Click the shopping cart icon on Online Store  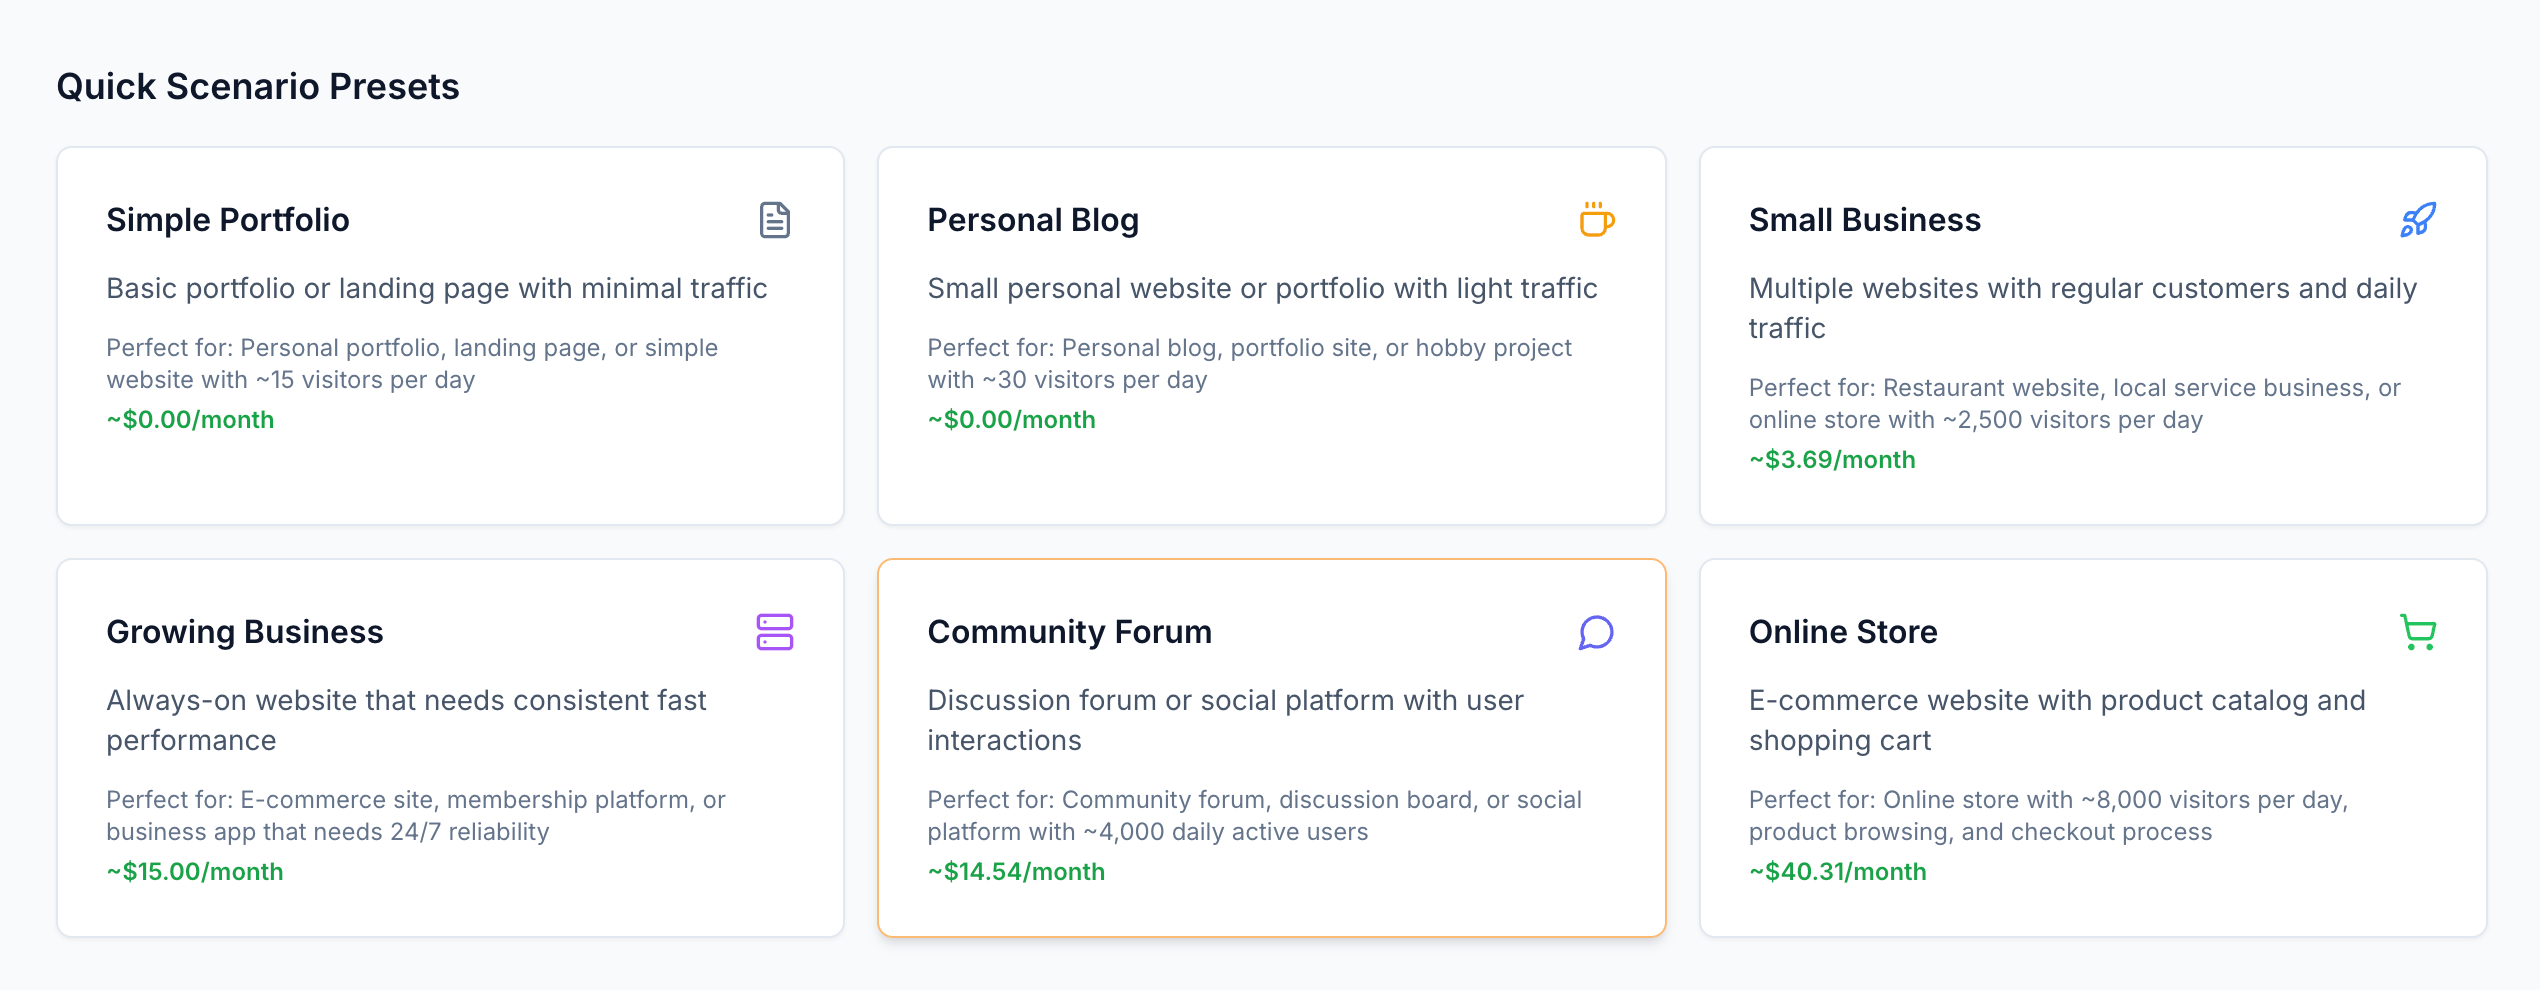(x=2418, y=632)
